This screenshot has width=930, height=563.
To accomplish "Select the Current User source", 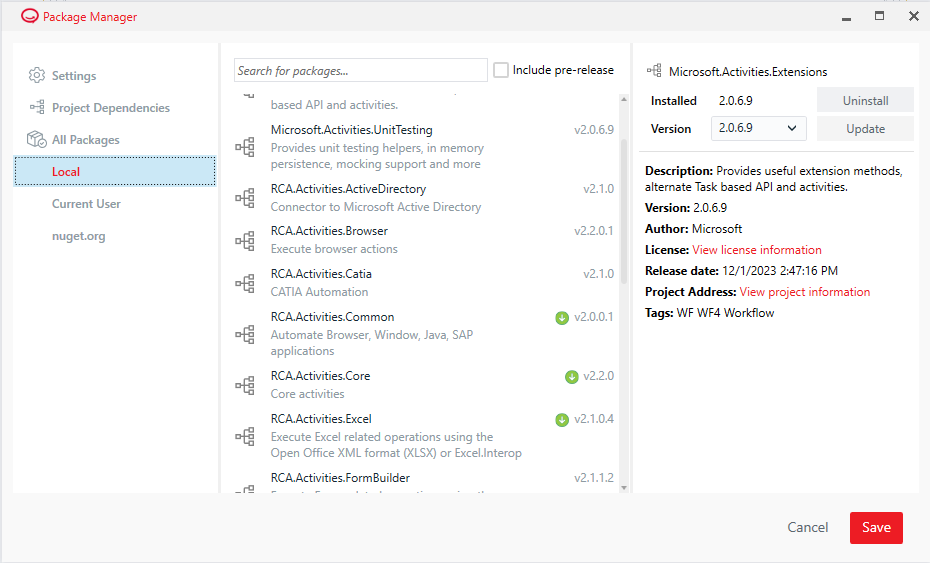I will [x=86, y=203].
